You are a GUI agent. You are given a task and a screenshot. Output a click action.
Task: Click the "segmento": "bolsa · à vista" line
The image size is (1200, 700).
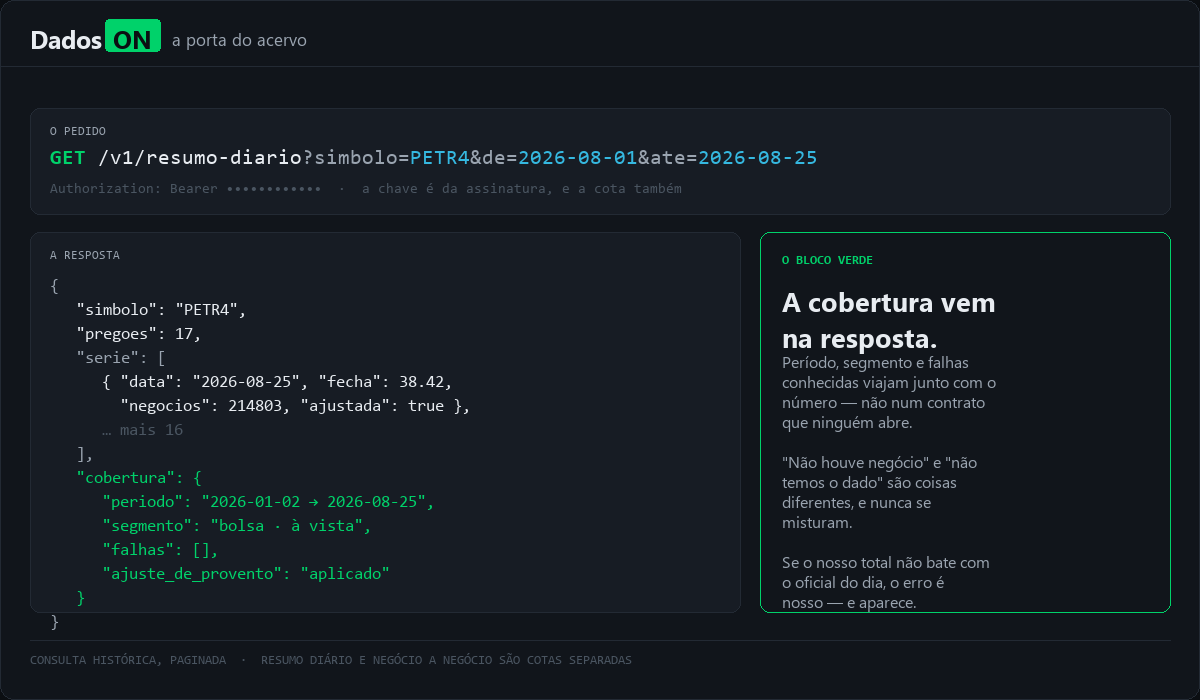point(237,526)
